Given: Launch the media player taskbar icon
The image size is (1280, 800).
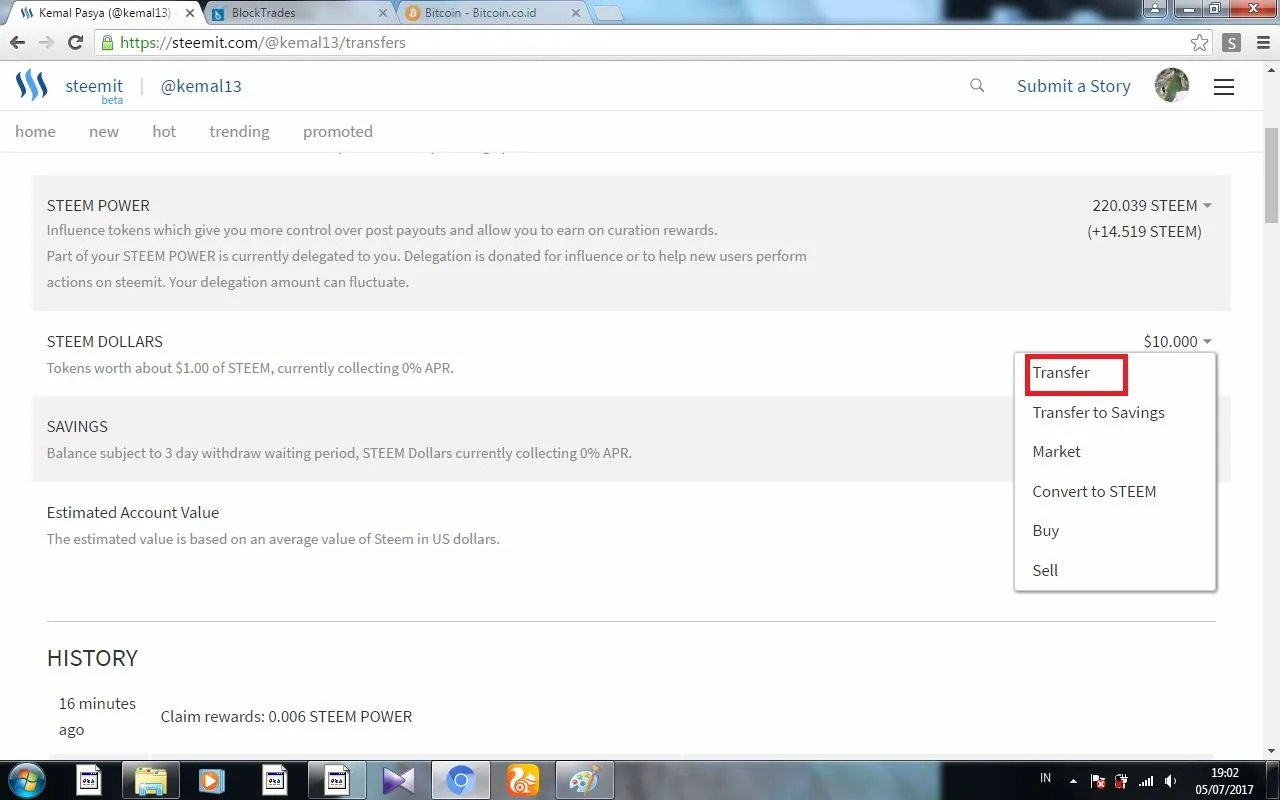Looking at the screenshot, I should coord(211,780).
